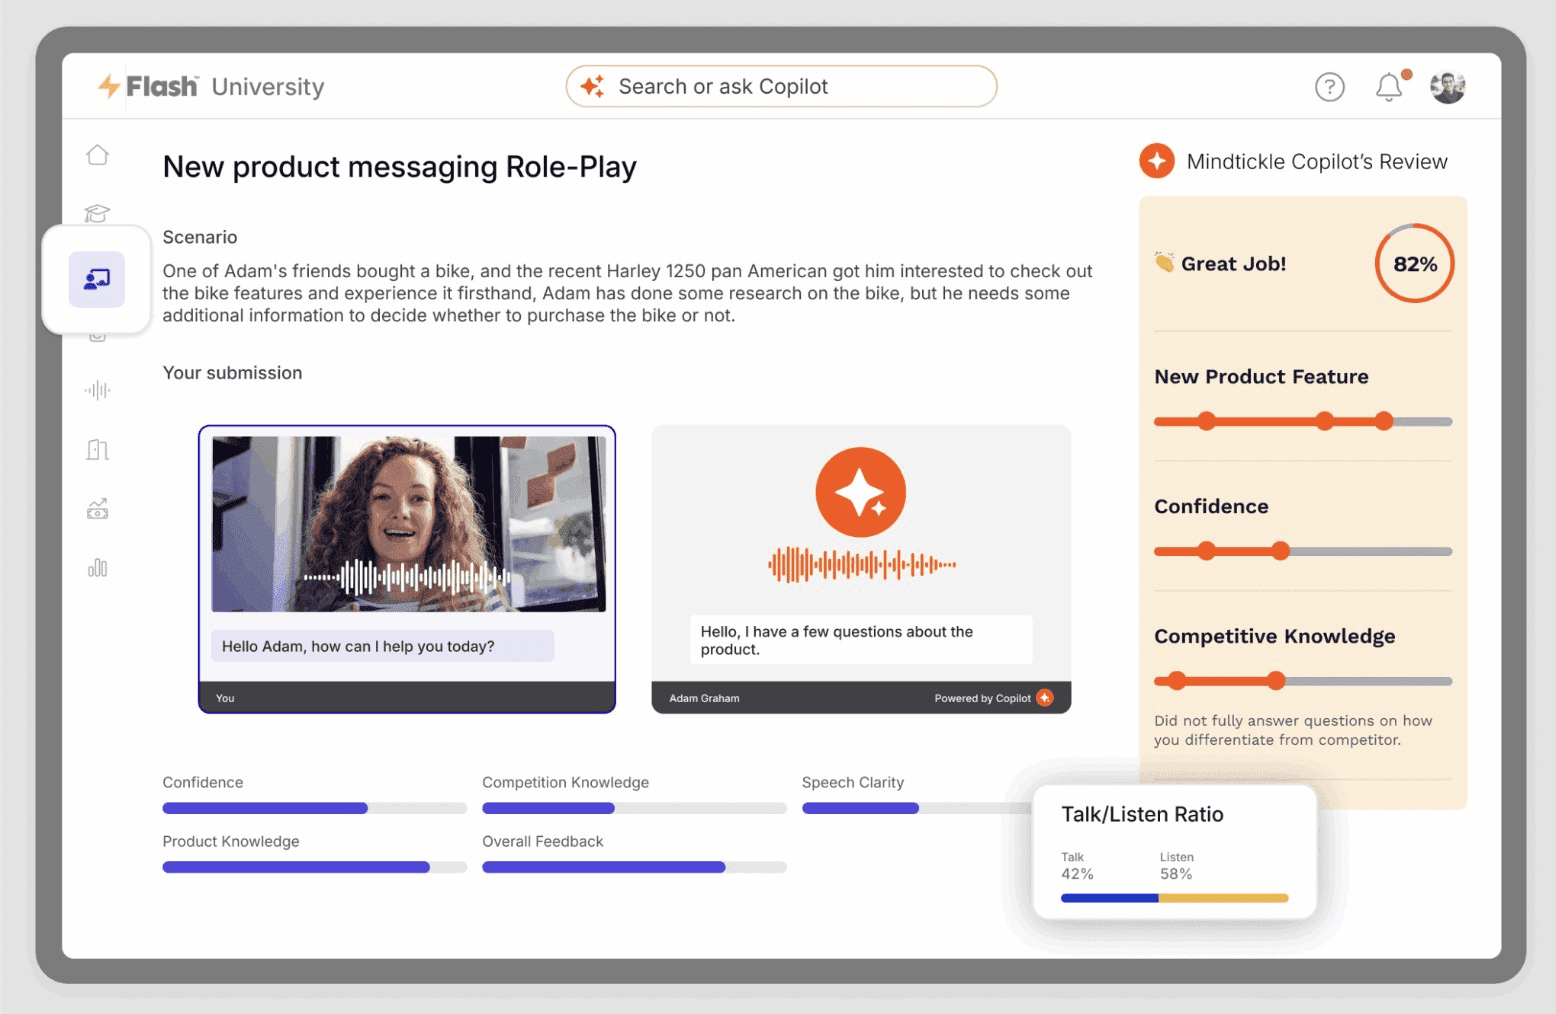
Task: Click the Mindtickle Copilot's Review star icon
Action: pyautogui.click(x=1157, y=160)
